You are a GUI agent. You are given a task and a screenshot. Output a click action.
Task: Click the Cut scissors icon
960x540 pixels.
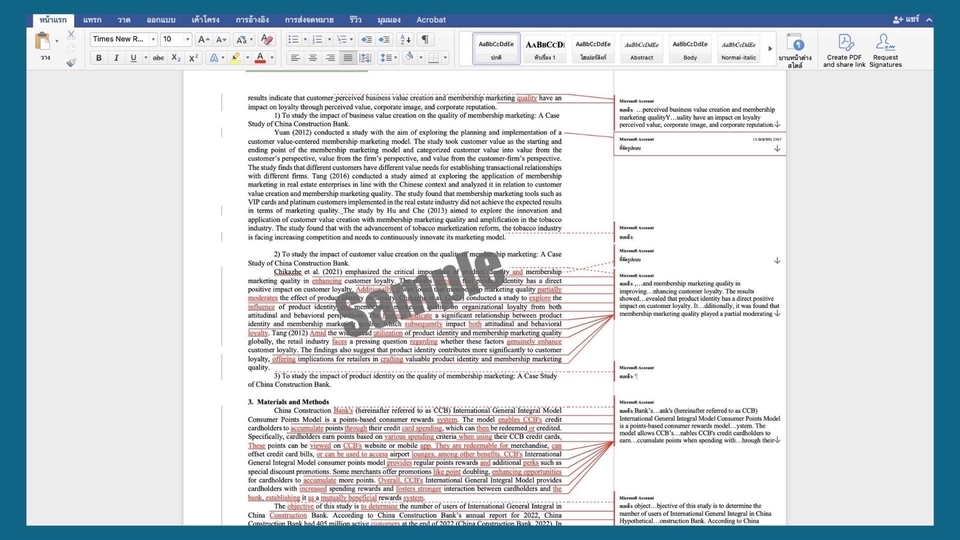(x=71, y=35)
